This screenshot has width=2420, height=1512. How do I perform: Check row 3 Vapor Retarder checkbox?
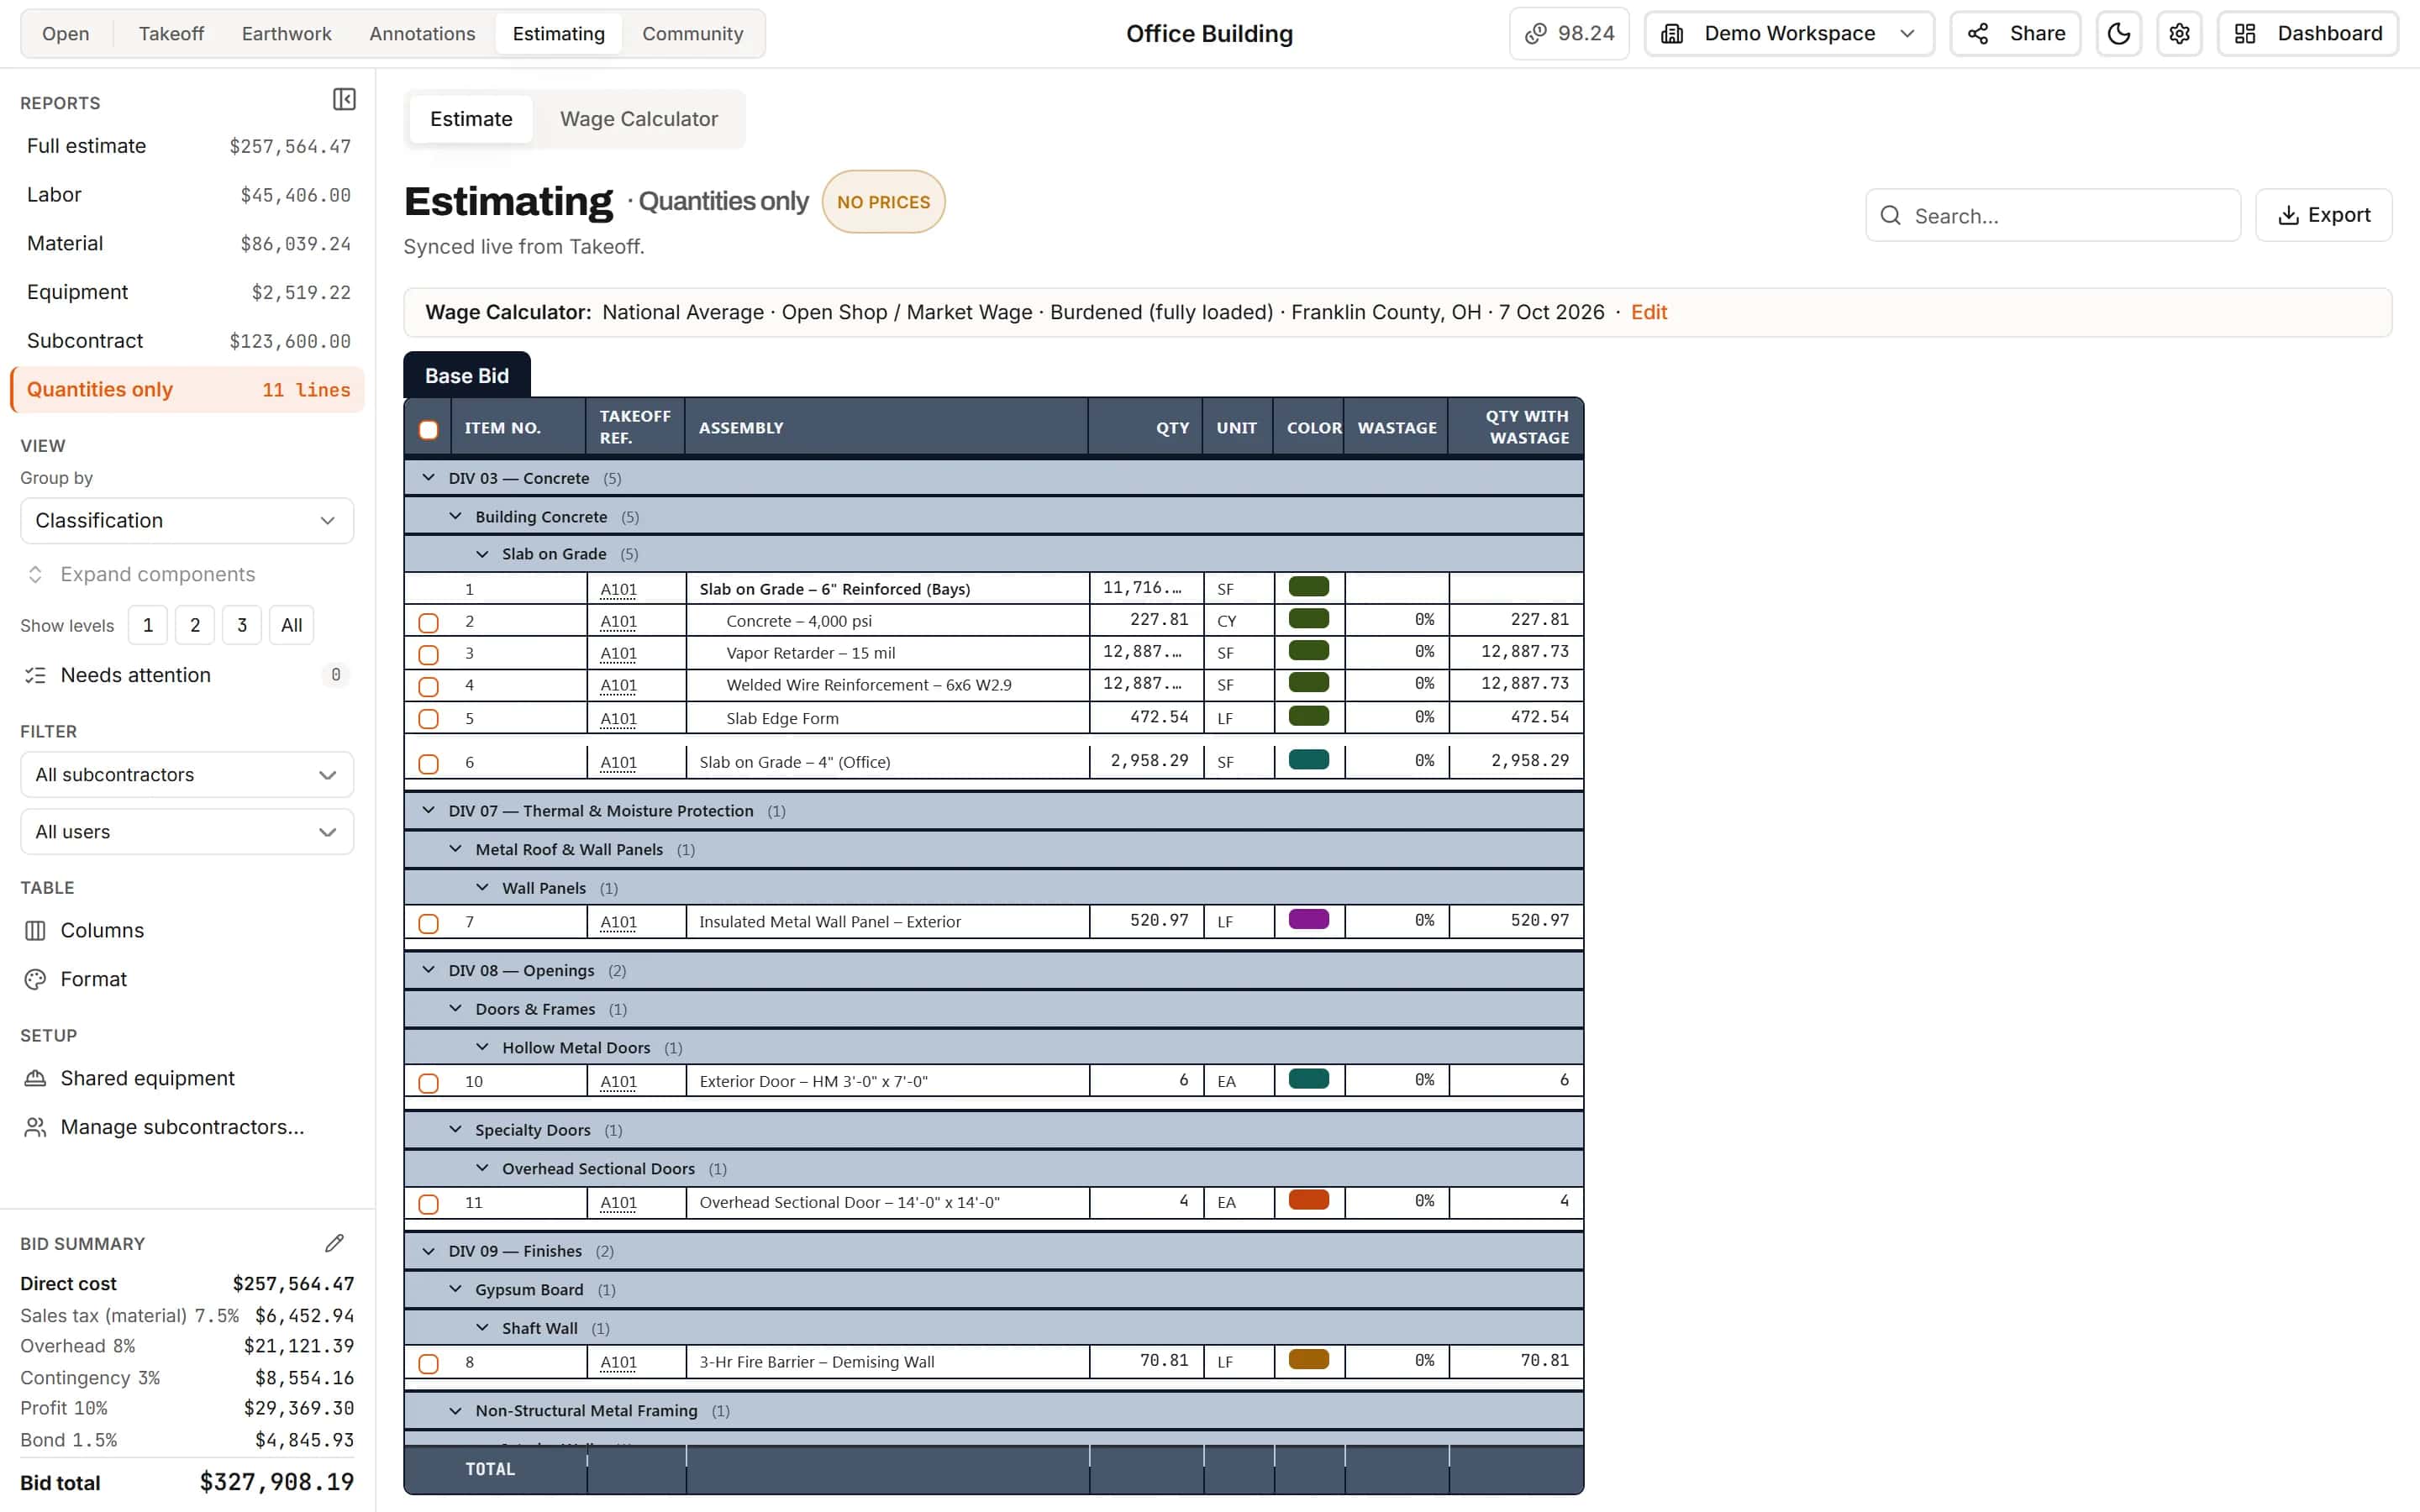click(x=428, y=655)
